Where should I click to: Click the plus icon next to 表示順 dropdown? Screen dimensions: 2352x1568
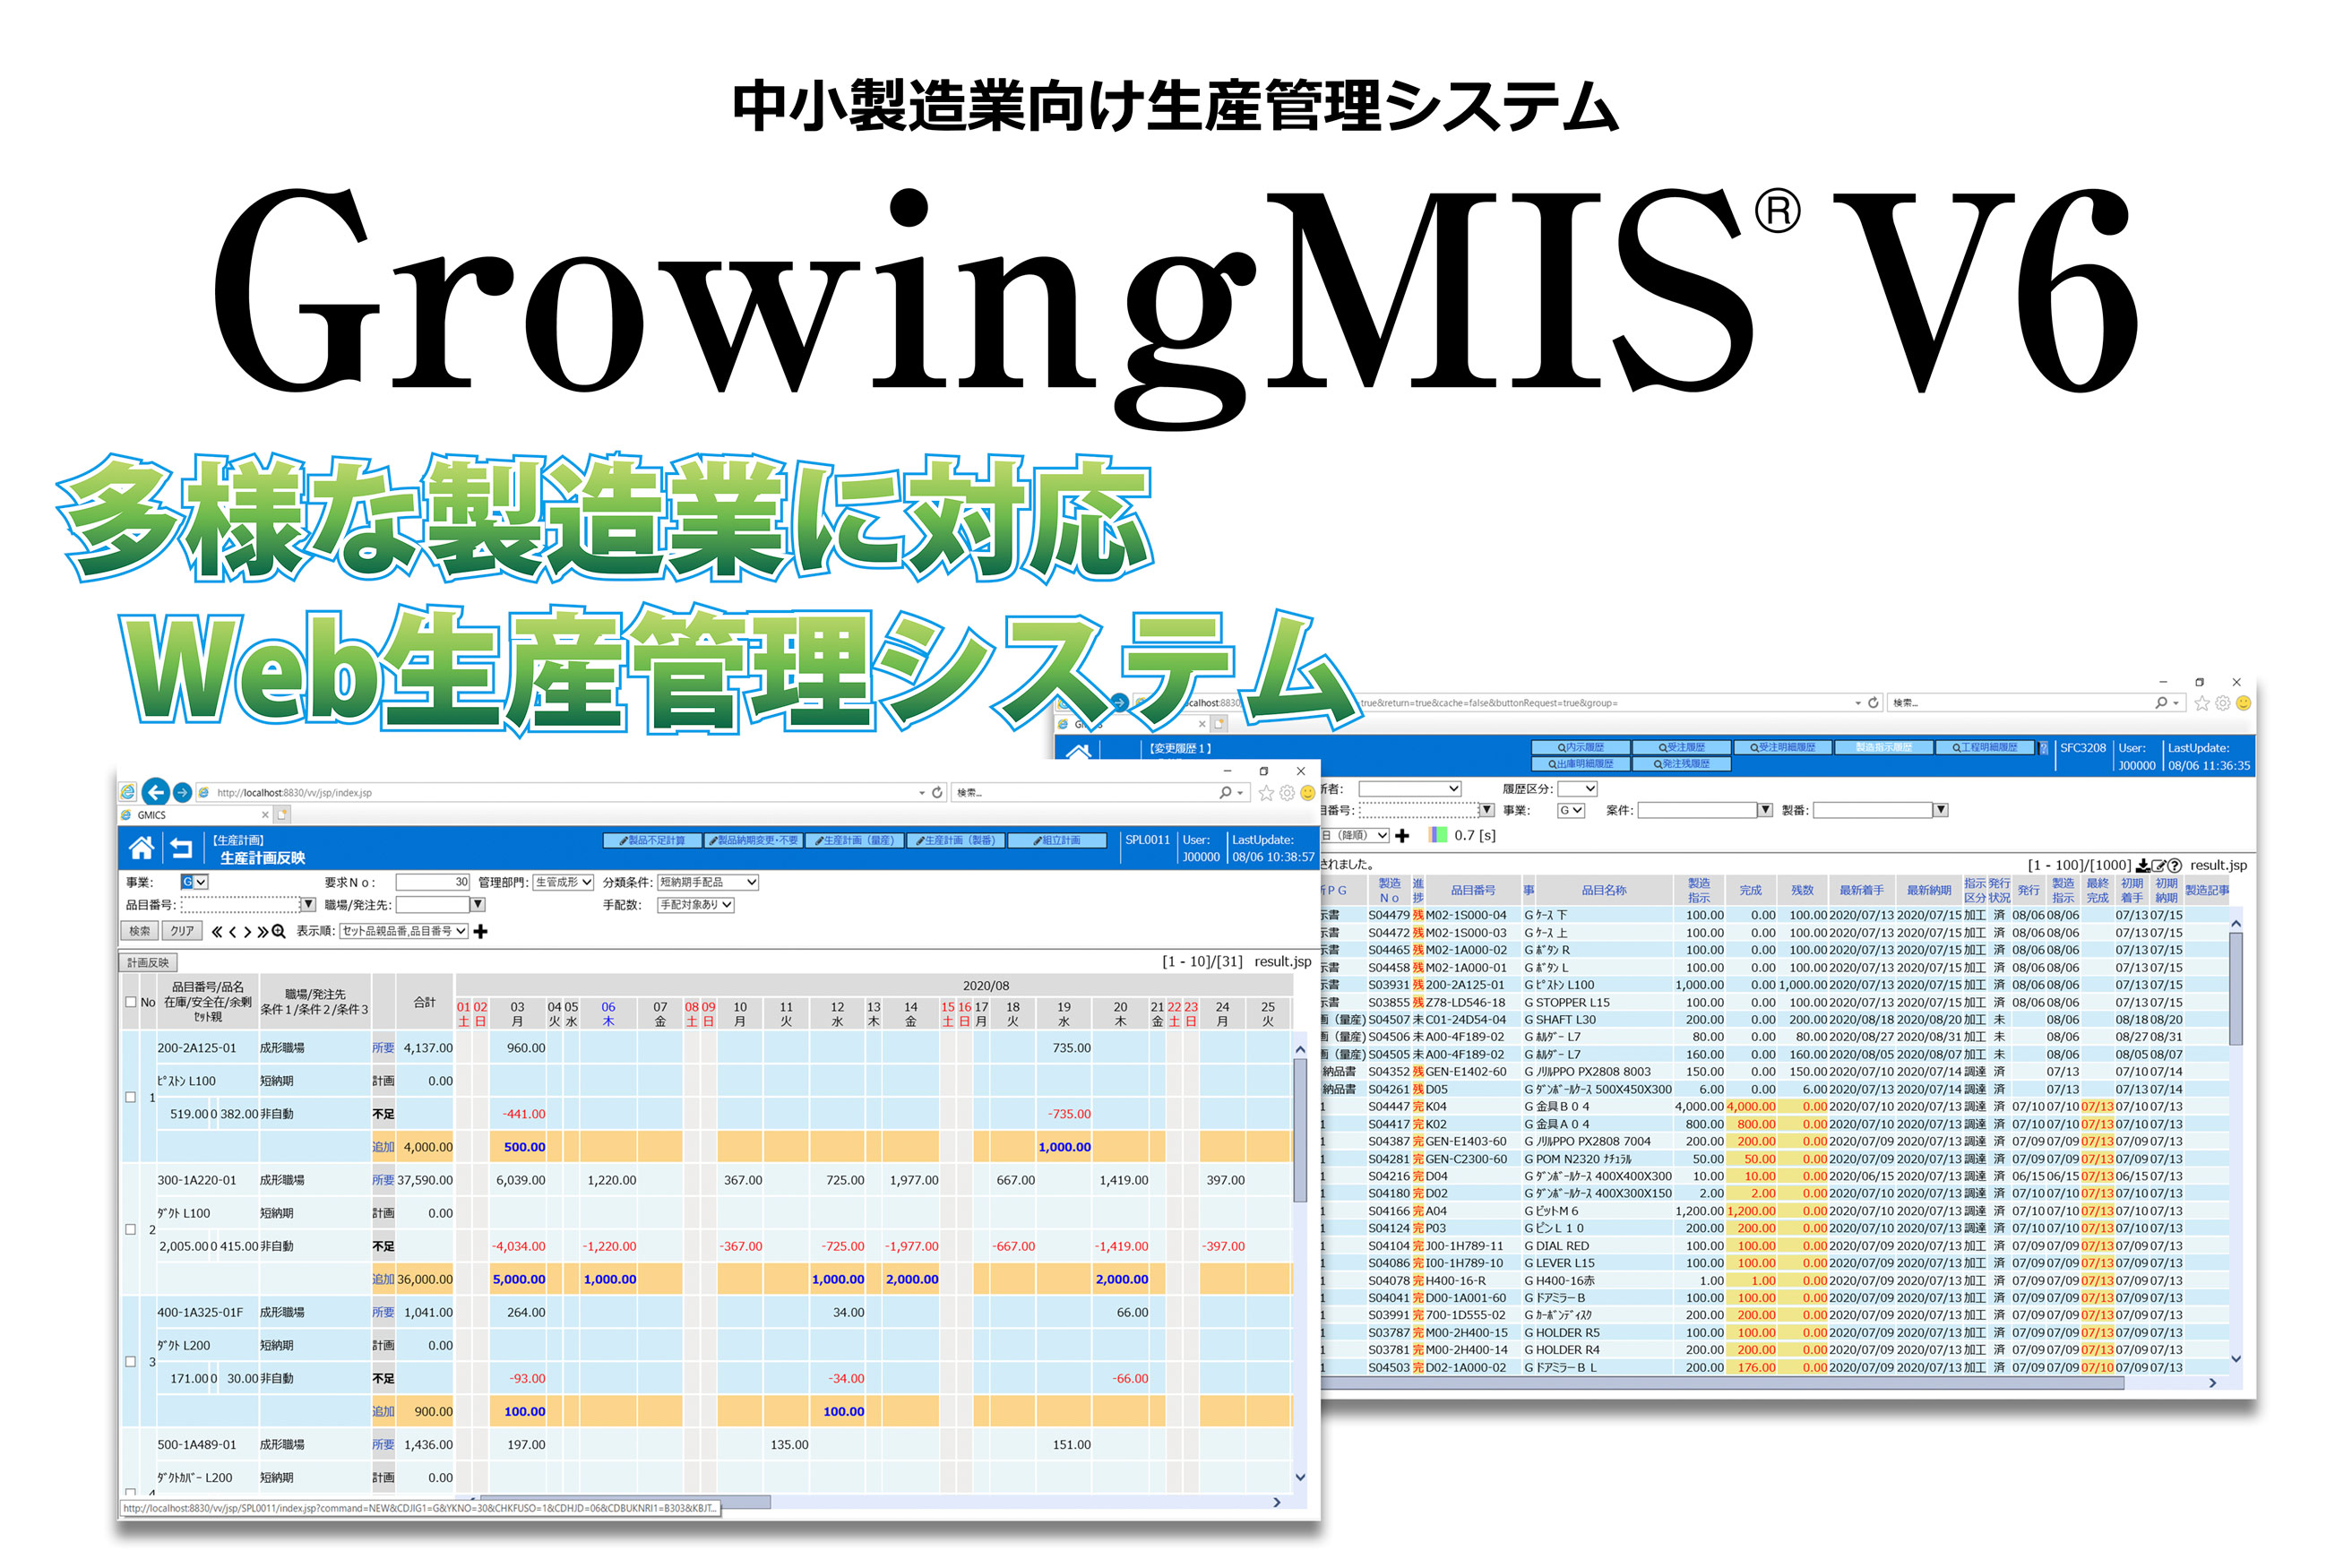(x=481, y=932)
